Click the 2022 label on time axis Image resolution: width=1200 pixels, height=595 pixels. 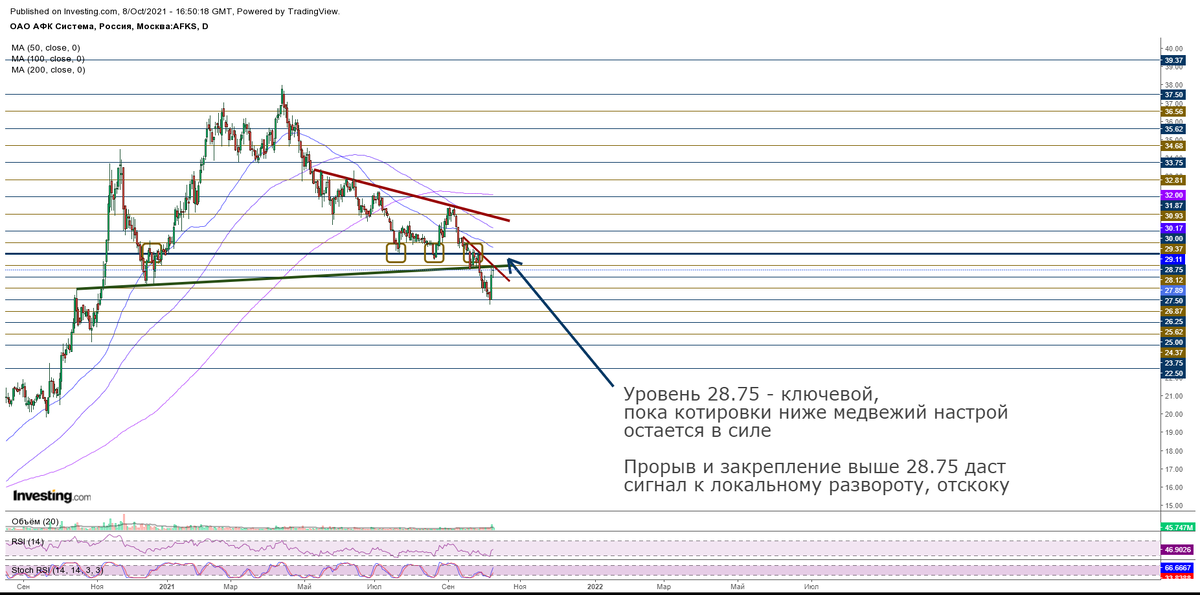pos(595,588)
